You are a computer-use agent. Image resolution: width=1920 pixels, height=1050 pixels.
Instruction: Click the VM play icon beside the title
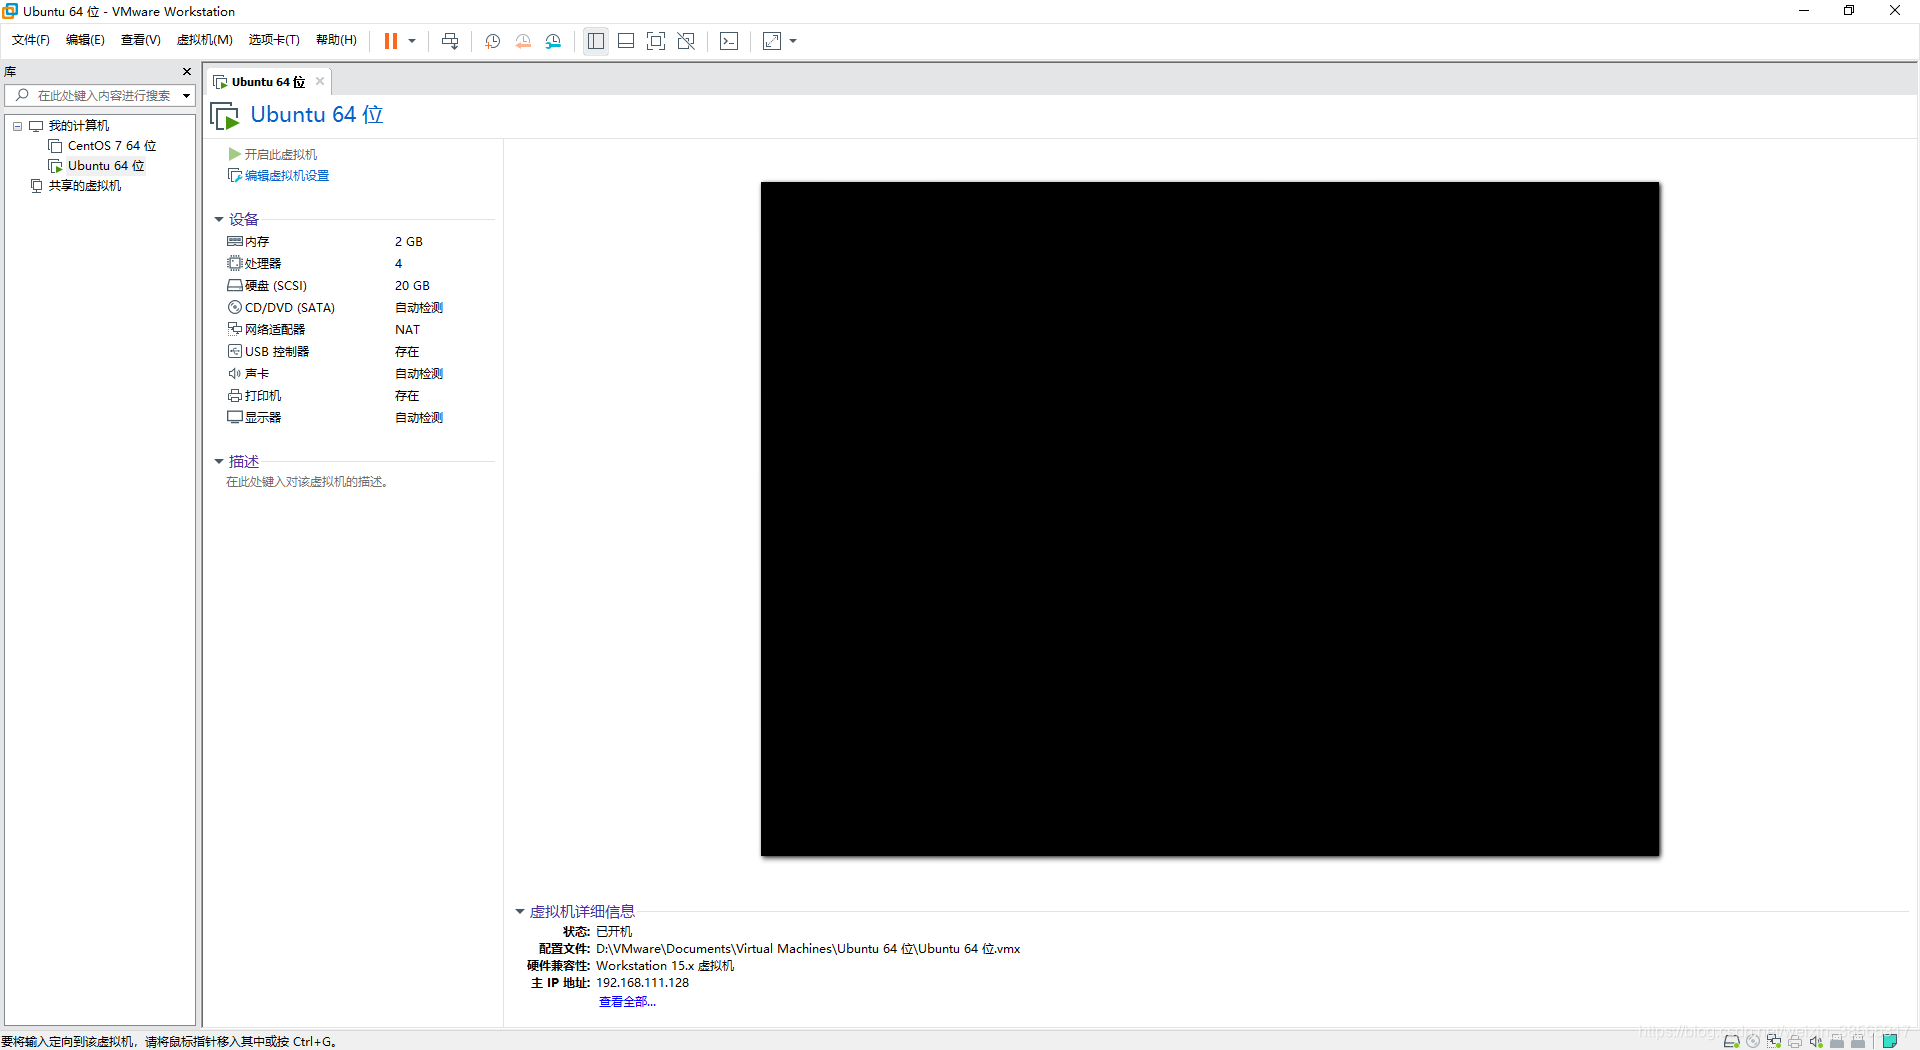point(225,116)
